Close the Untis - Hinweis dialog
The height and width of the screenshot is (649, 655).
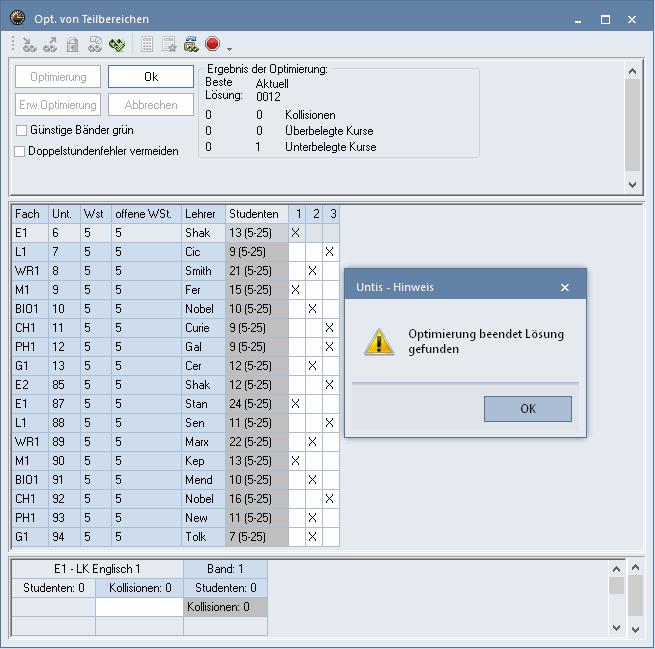pyautogui.click(x=565, y=287)
